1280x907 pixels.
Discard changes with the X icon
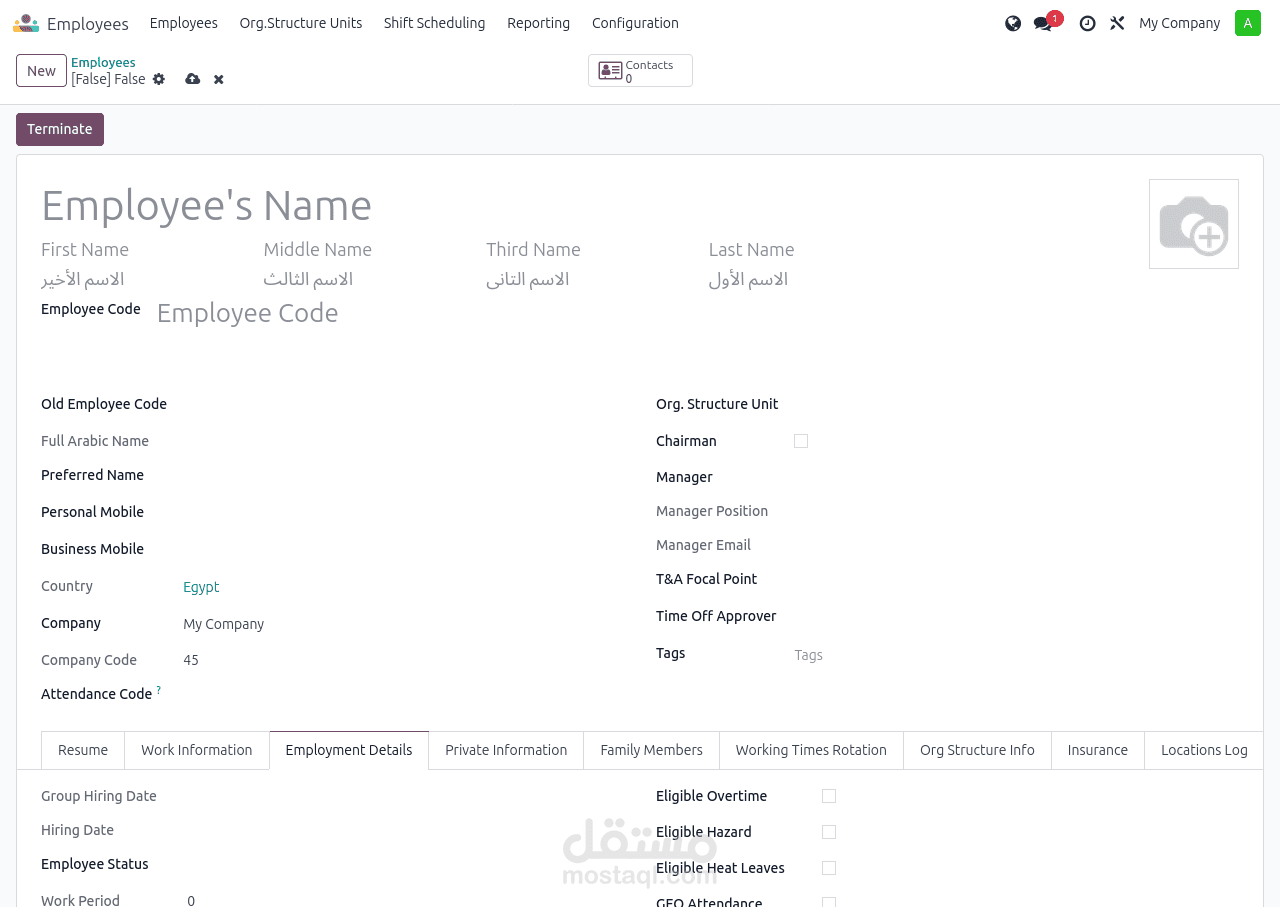[x=216, y=78]
